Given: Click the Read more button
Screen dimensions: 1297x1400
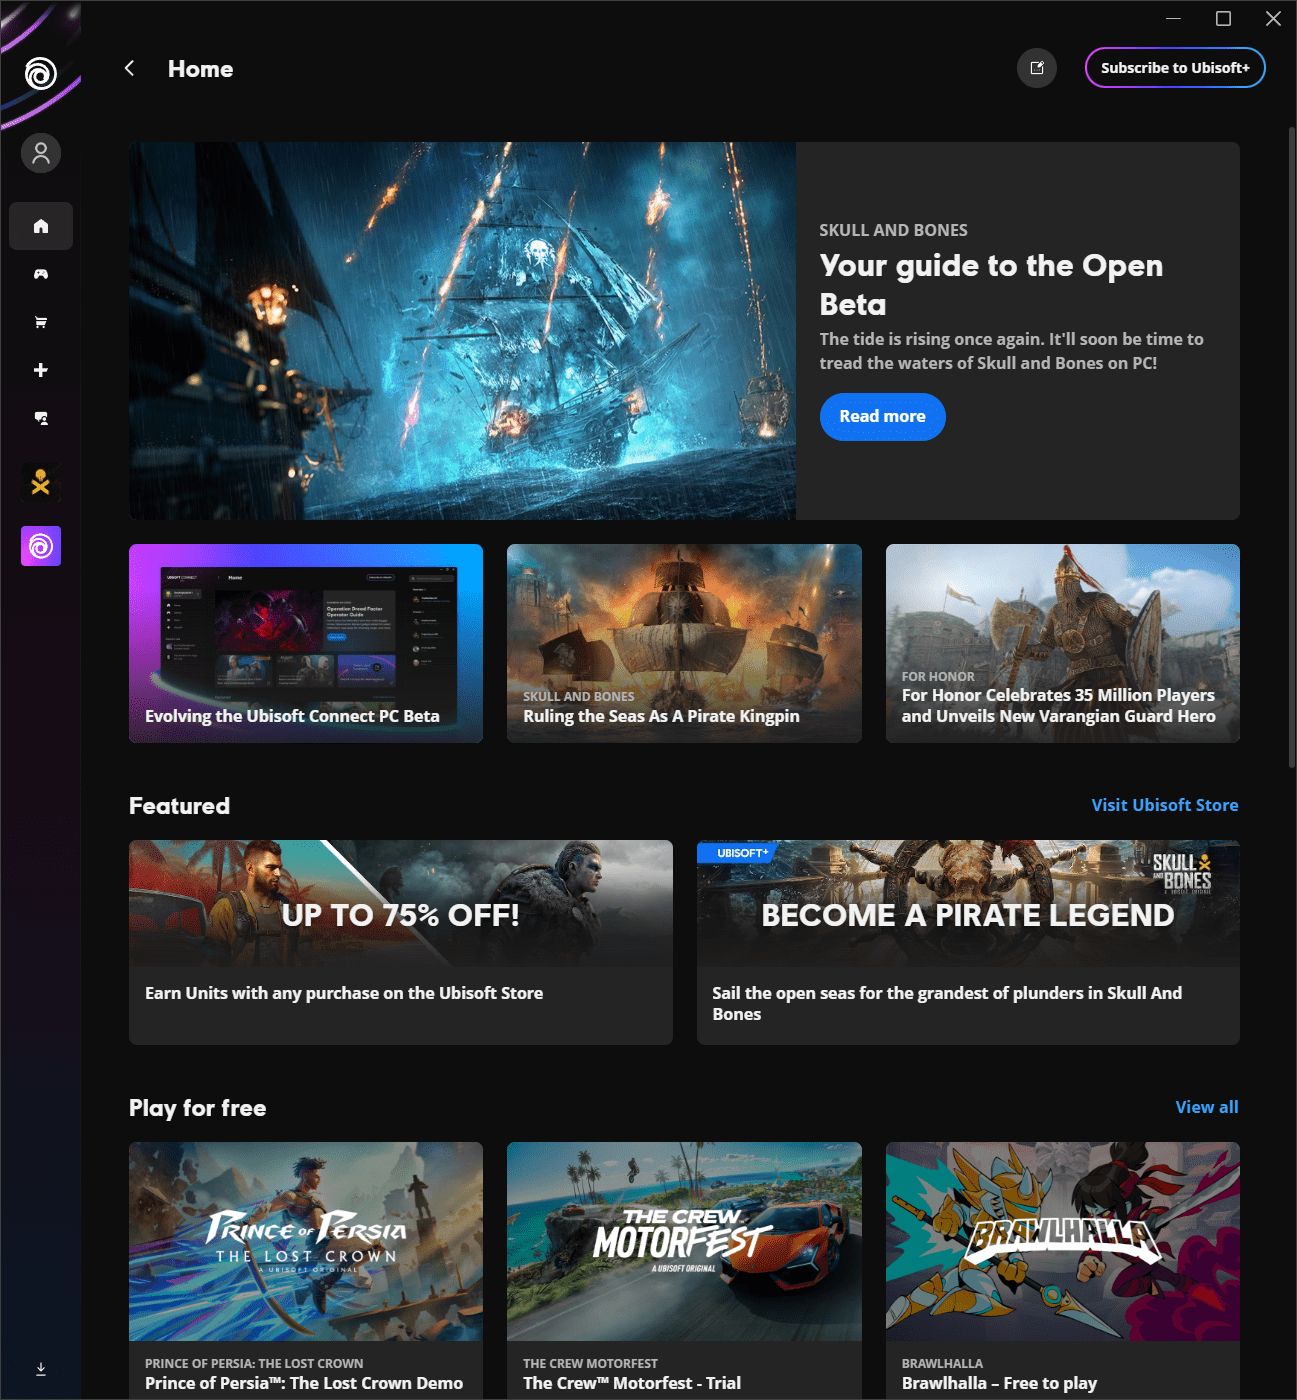Looking at the screenshot, I should click(883, 417).
